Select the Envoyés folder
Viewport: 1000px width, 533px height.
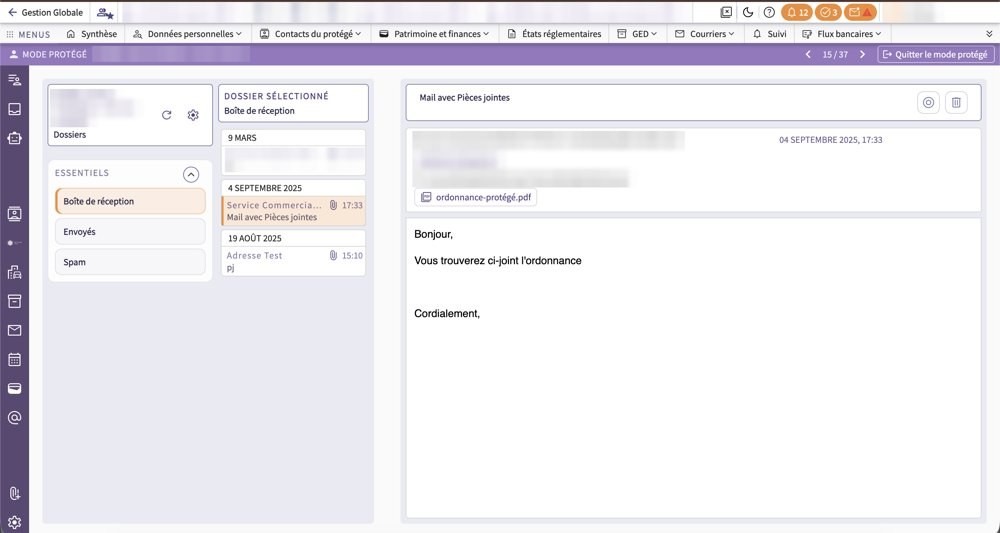130,232
